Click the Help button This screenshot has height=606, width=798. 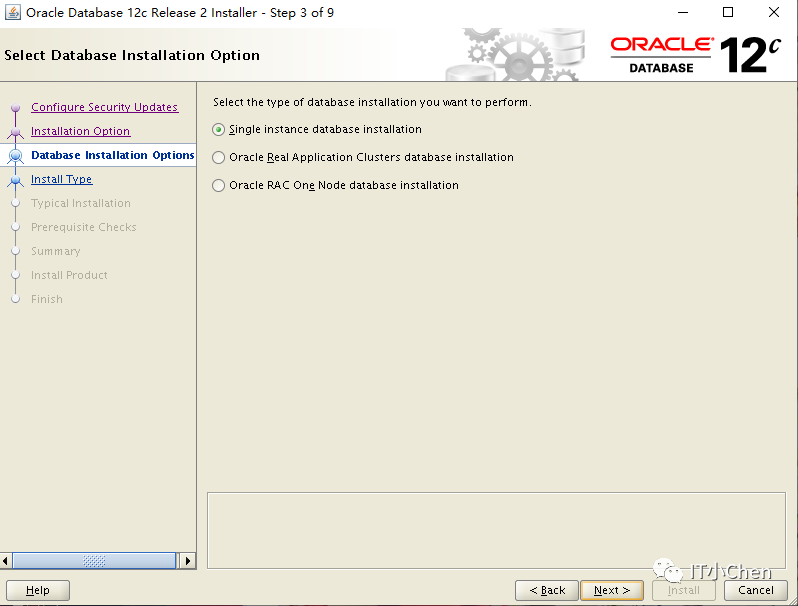point(38,590)
